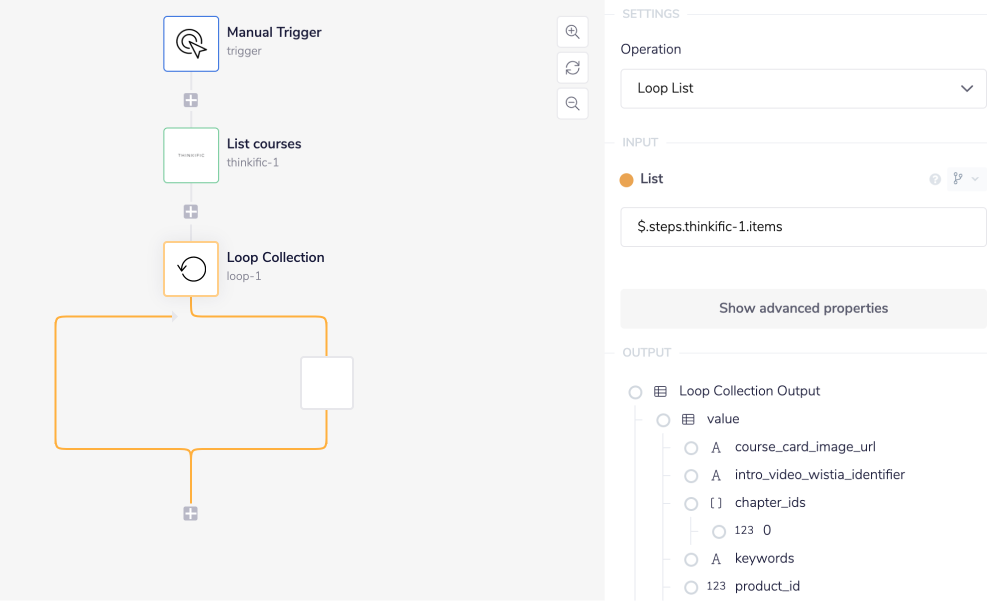Viewport: 1000px width, 601px height.
Task: Click the zoom in magnifier button
Action: click(x=572, y=32)
